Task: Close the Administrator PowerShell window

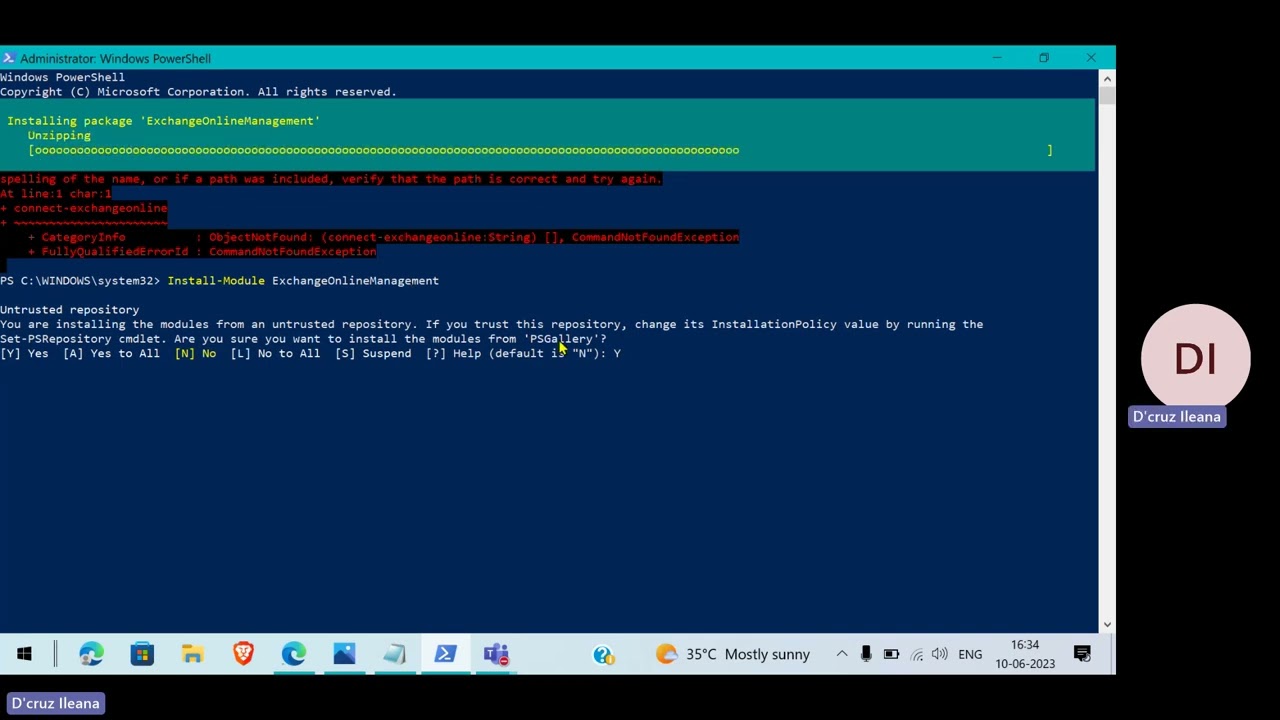Action: coord(1091,58)
